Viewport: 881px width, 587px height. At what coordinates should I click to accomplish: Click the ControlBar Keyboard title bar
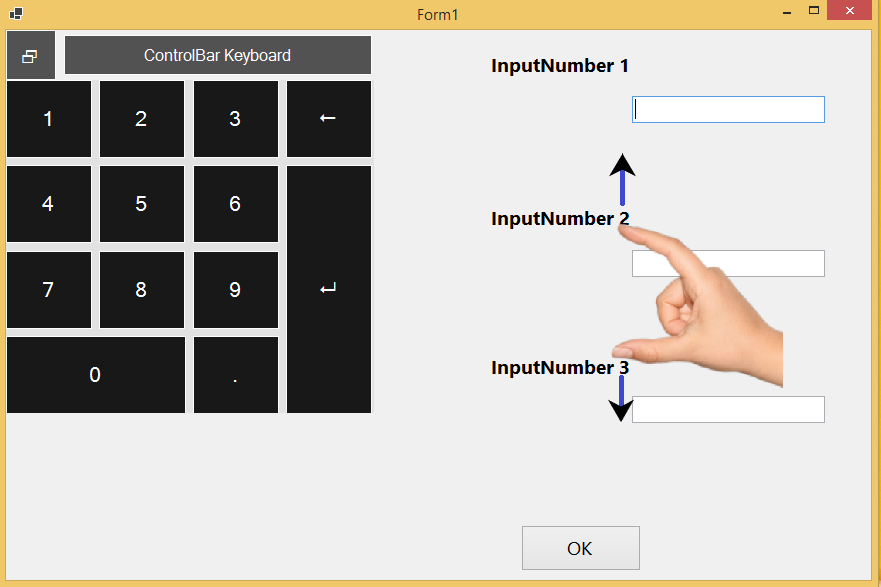[x=217, y=56]
